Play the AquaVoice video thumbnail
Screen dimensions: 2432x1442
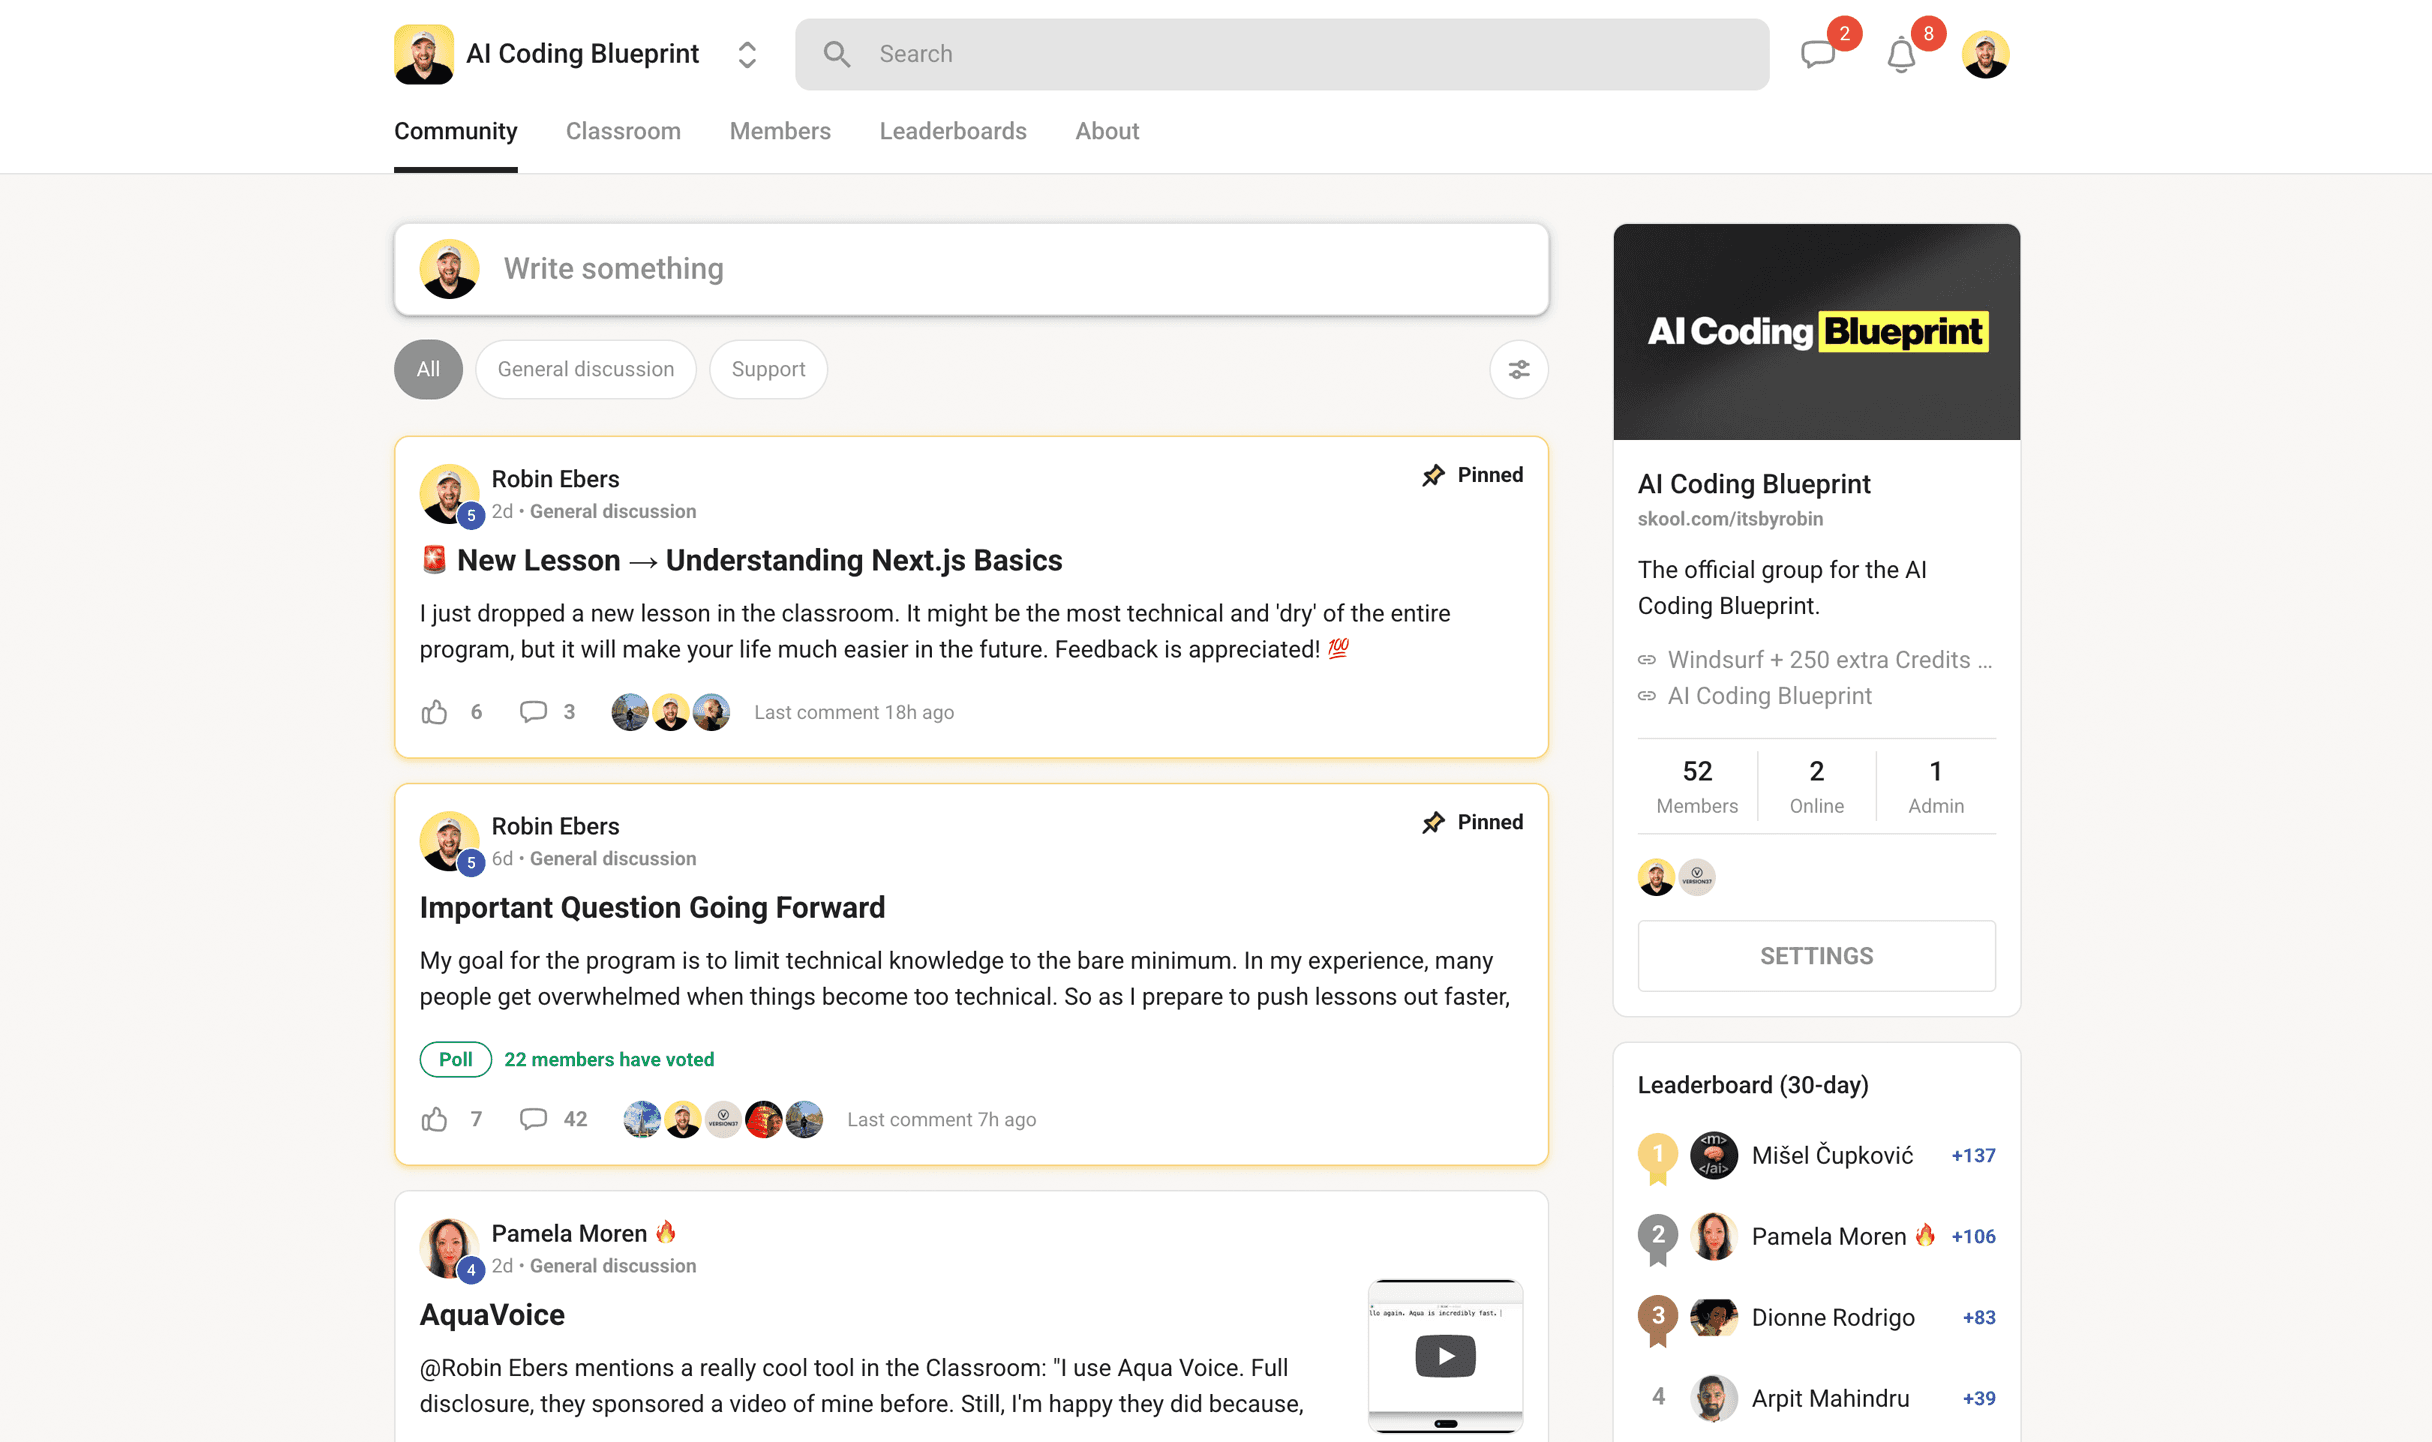point(1445,1356)
